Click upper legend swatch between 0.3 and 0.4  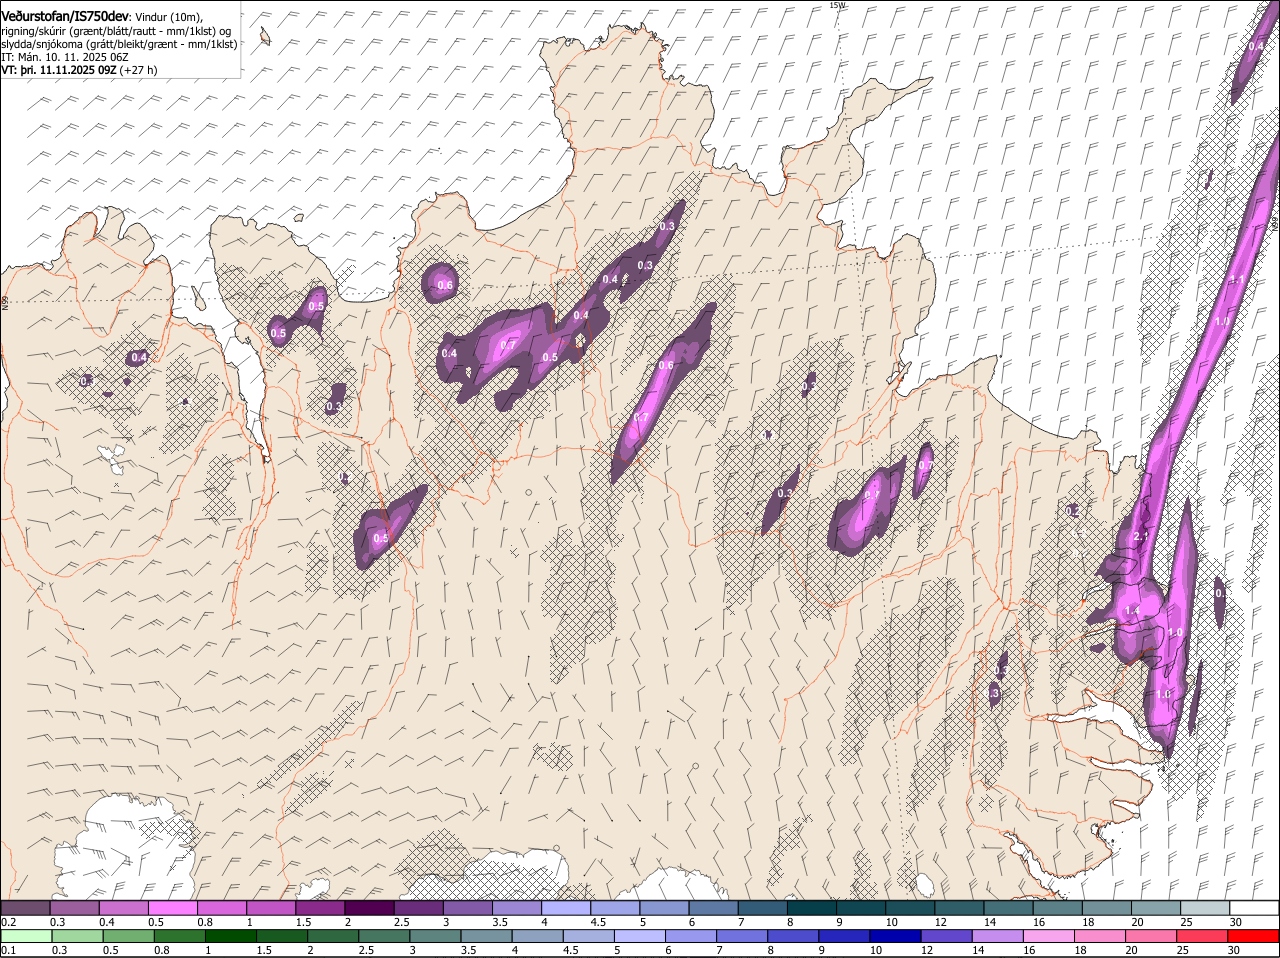[x=74, y=907]
